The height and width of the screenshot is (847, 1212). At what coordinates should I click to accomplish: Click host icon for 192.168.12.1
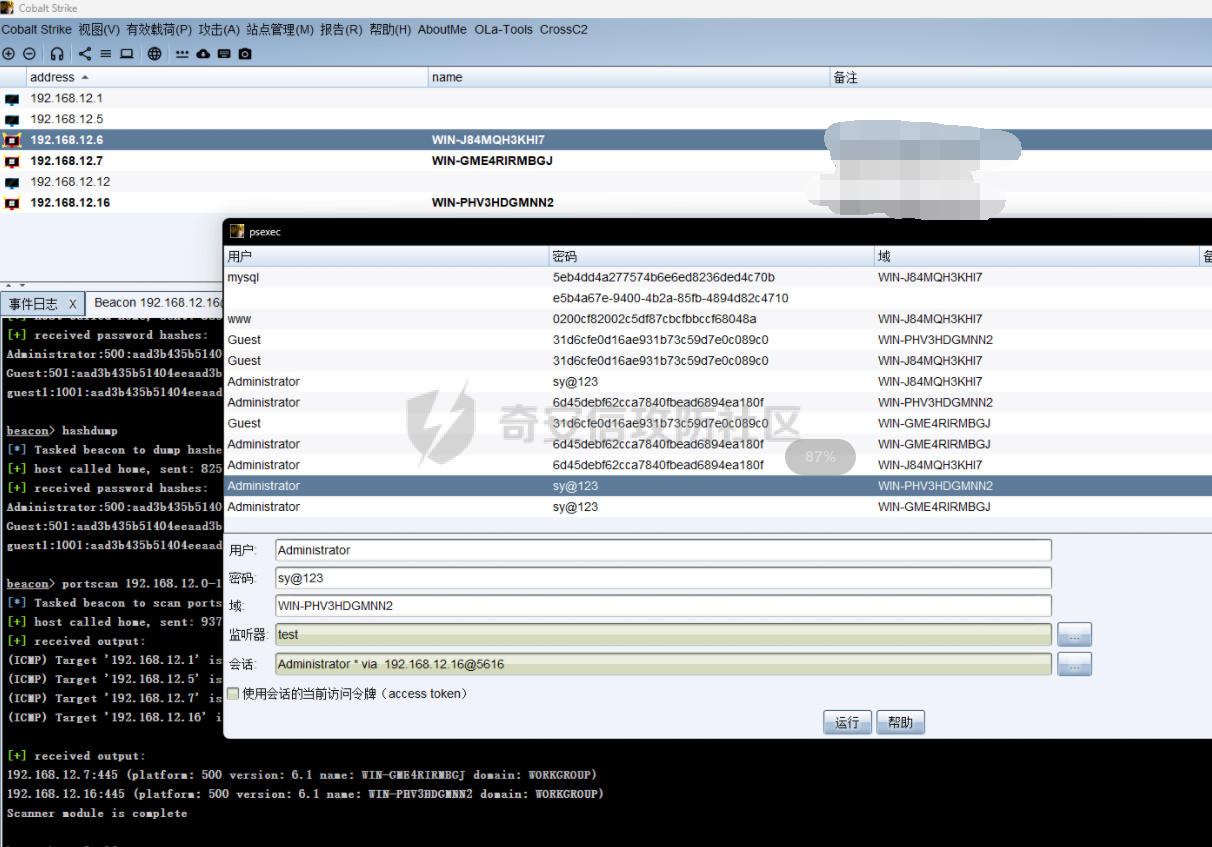click(12, 99)
